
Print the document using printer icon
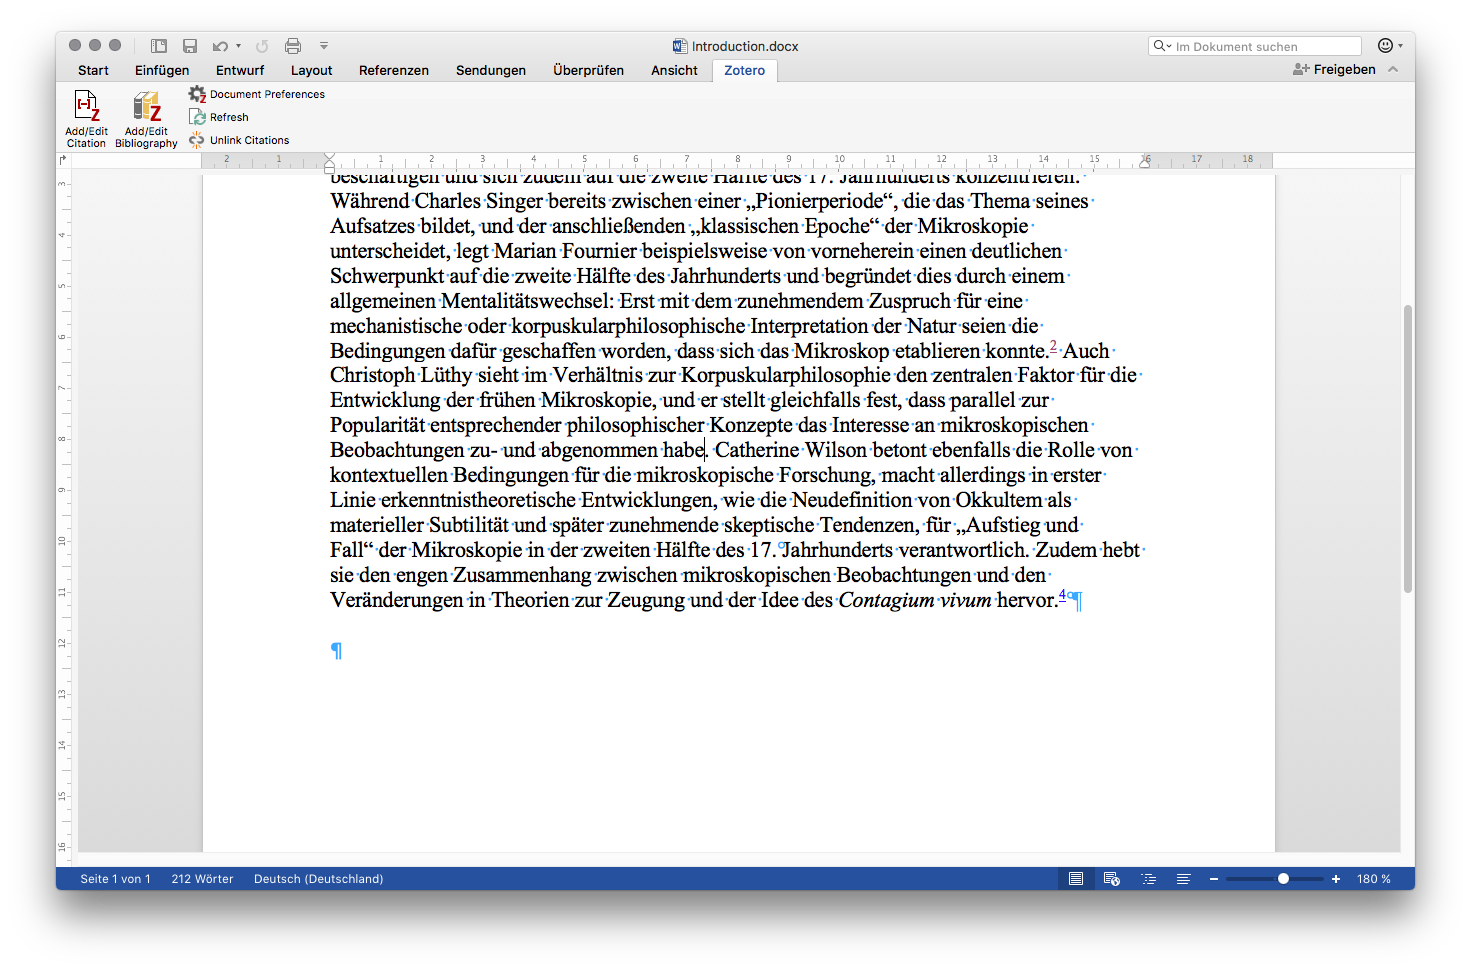[x=293, y=46]
